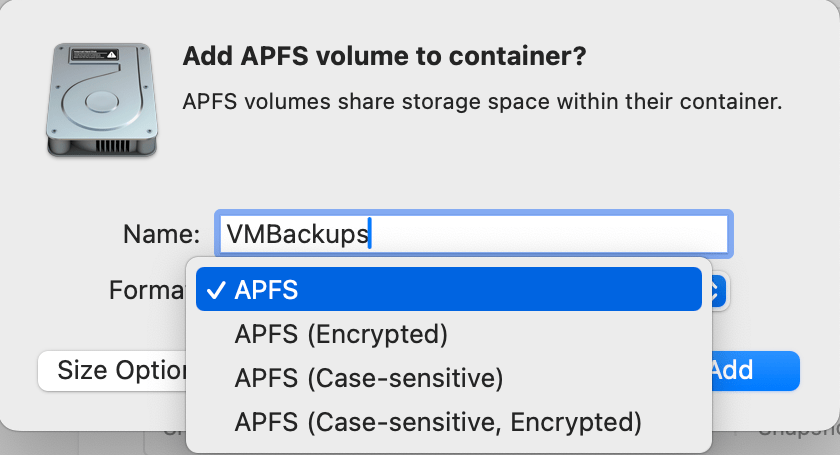Pick APFS (Case-sensitive, Encrypted) format
This screenshot has height=455, width=840.
point(437,422)
